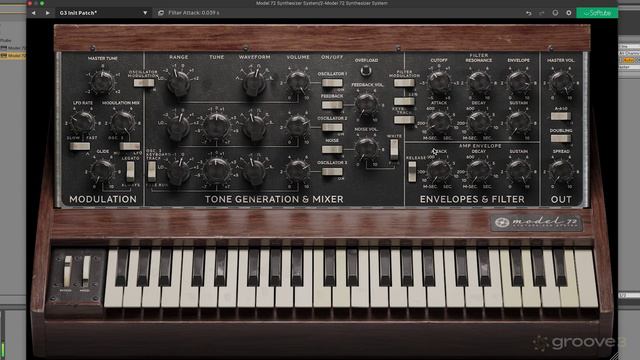Click the Filter Sustain knob
This screenshot has height=360, width=640.
click(519, 122)
